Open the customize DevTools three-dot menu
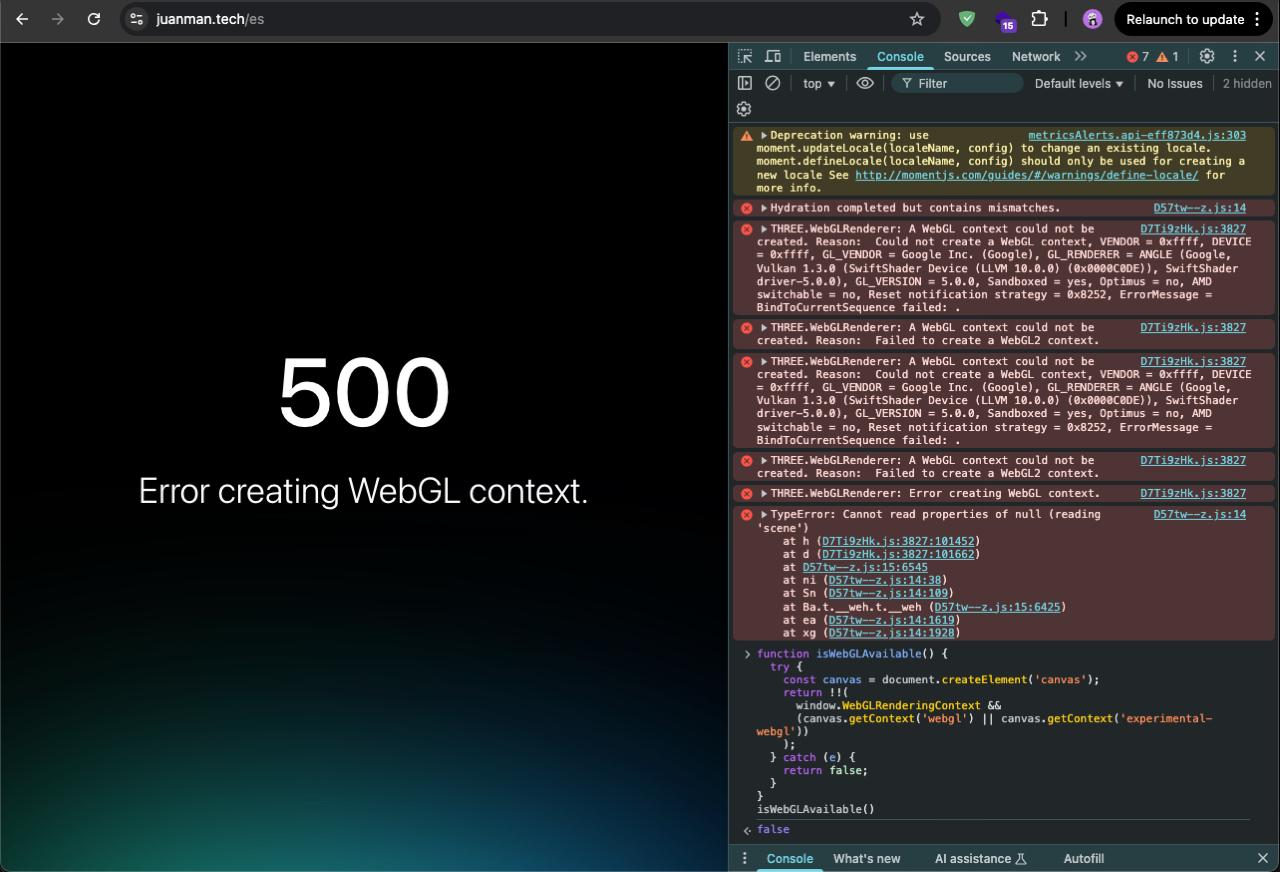 [x=1234, y=56]
